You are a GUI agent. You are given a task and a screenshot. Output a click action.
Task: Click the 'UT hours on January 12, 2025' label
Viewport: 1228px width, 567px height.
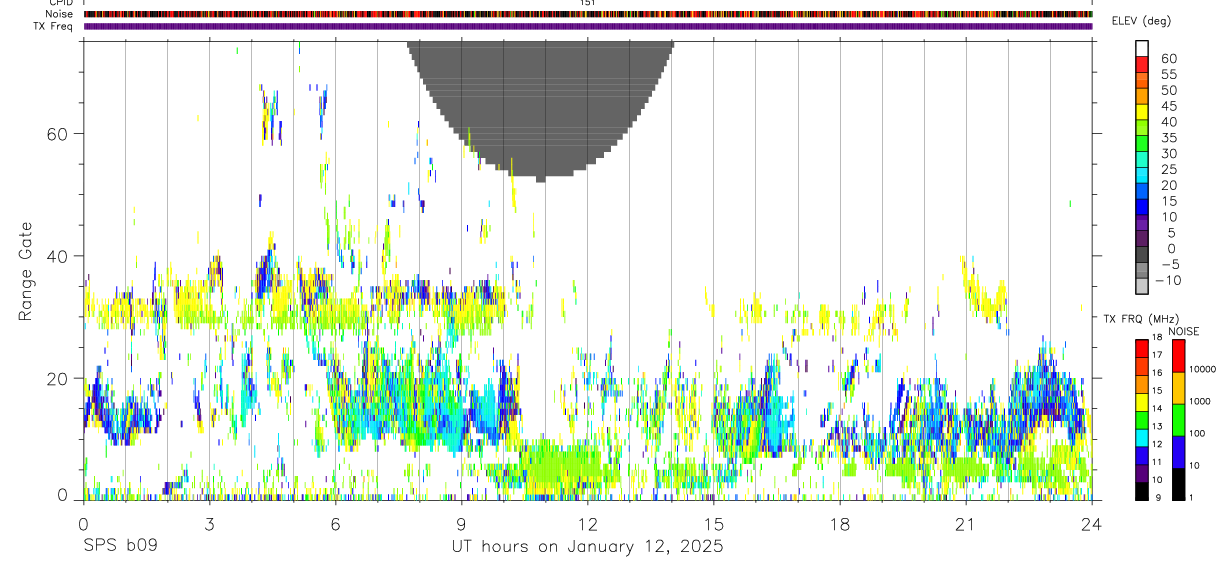click(x=586, y=547)
